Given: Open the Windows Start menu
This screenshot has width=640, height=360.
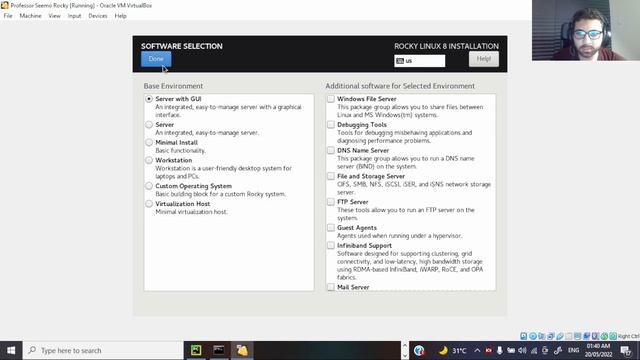Looking at the screenshot, I should point(11,351).
